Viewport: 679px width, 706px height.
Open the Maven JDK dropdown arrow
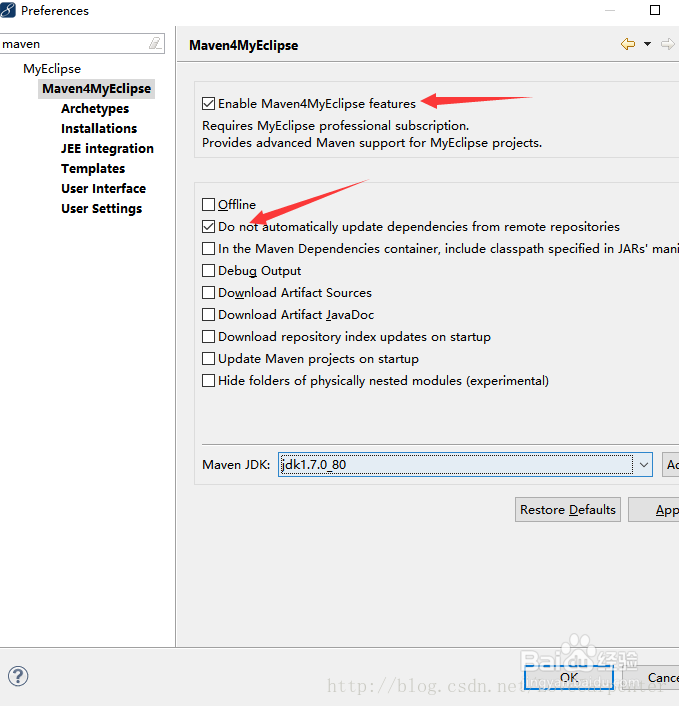643,465
